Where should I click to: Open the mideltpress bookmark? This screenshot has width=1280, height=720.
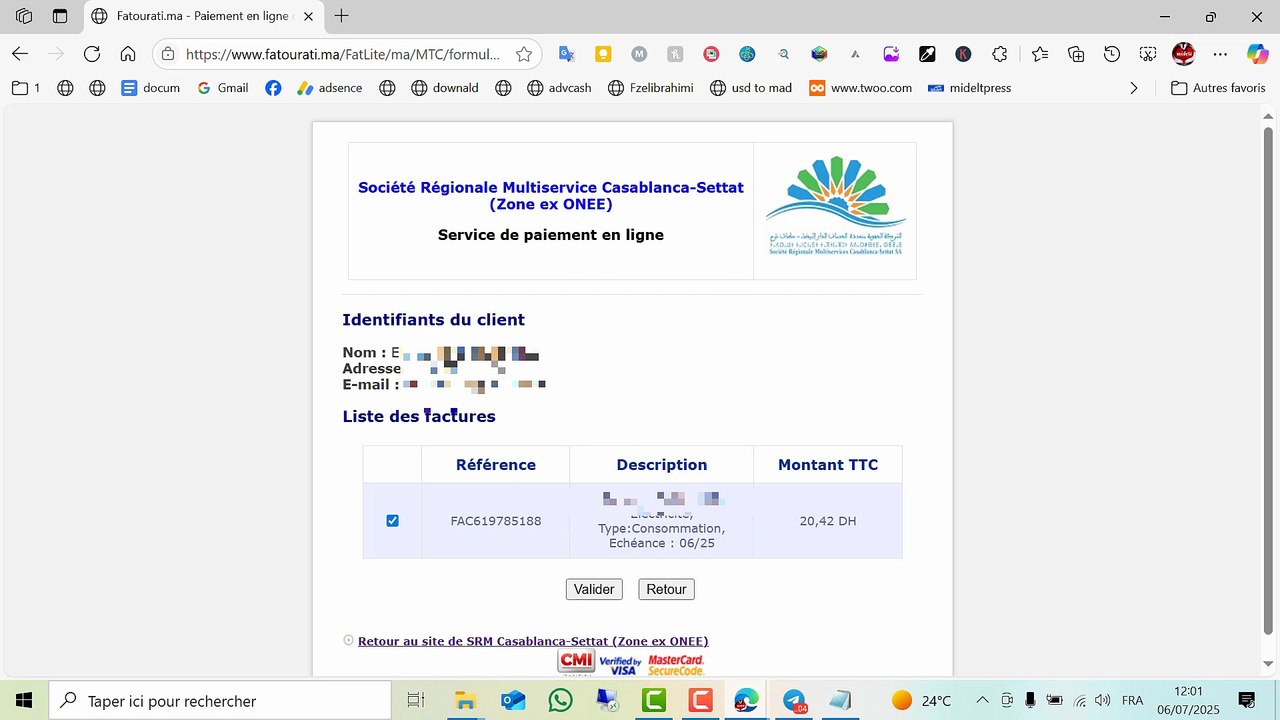coord(970,88)
